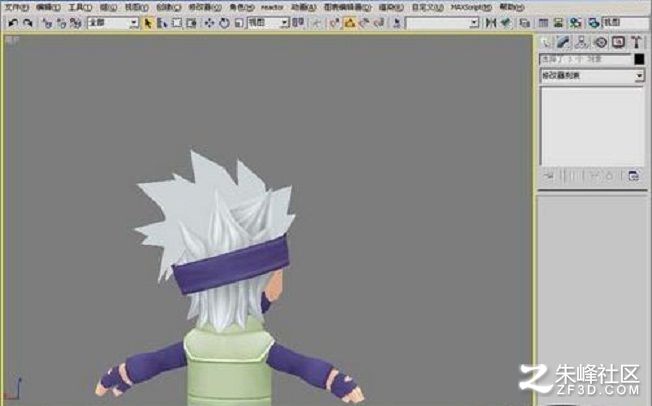This screenshot has height=406, width=652.
Task: Open the 工具 (Tools) menu
Action: click(80, 7)
